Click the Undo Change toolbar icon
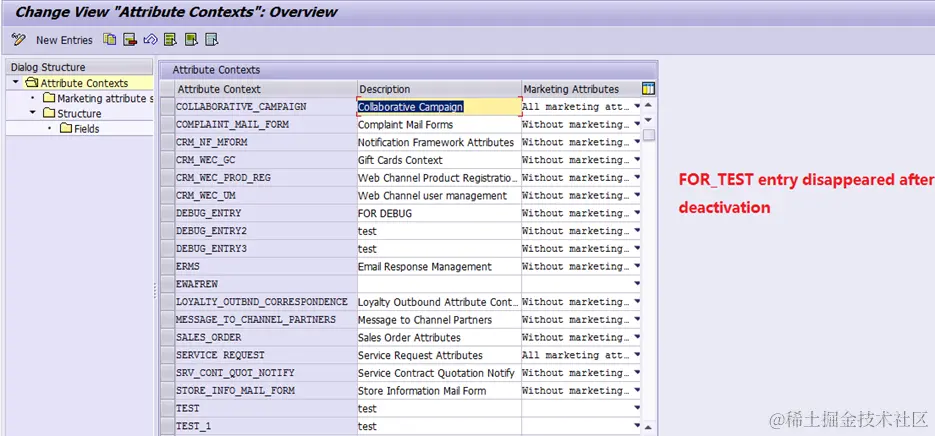 click(150, 39)
